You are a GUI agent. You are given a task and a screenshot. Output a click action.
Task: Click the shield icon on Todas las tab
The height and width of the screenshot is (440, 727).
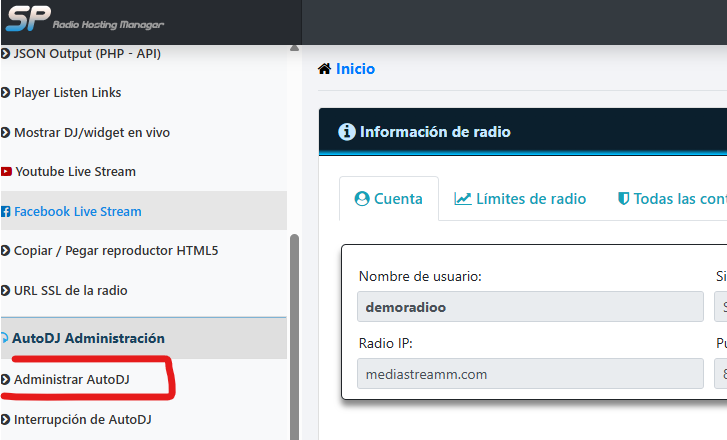point(623,199)
